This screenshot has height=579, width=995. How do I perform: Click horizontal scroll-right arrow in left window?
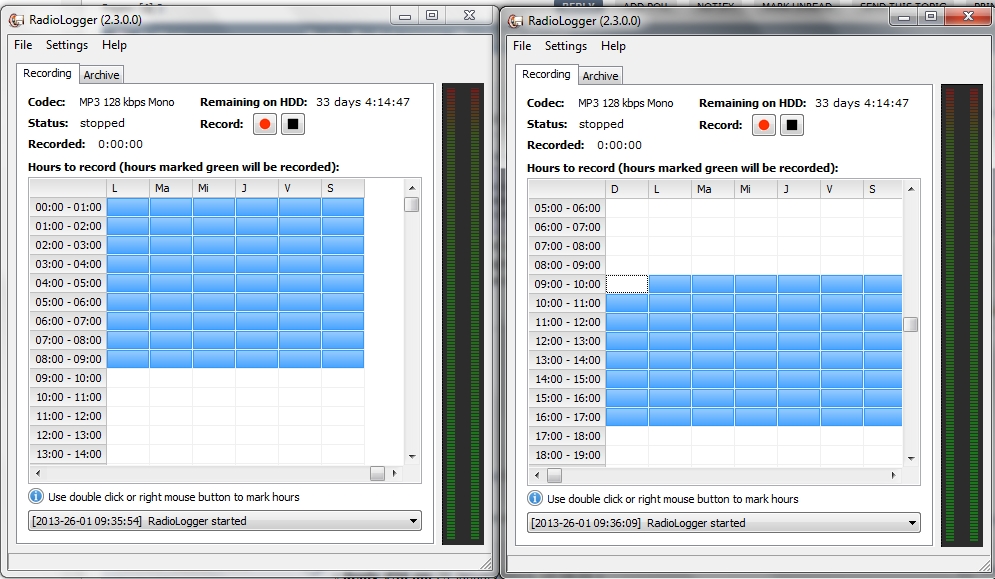click(x=395, y=474)
